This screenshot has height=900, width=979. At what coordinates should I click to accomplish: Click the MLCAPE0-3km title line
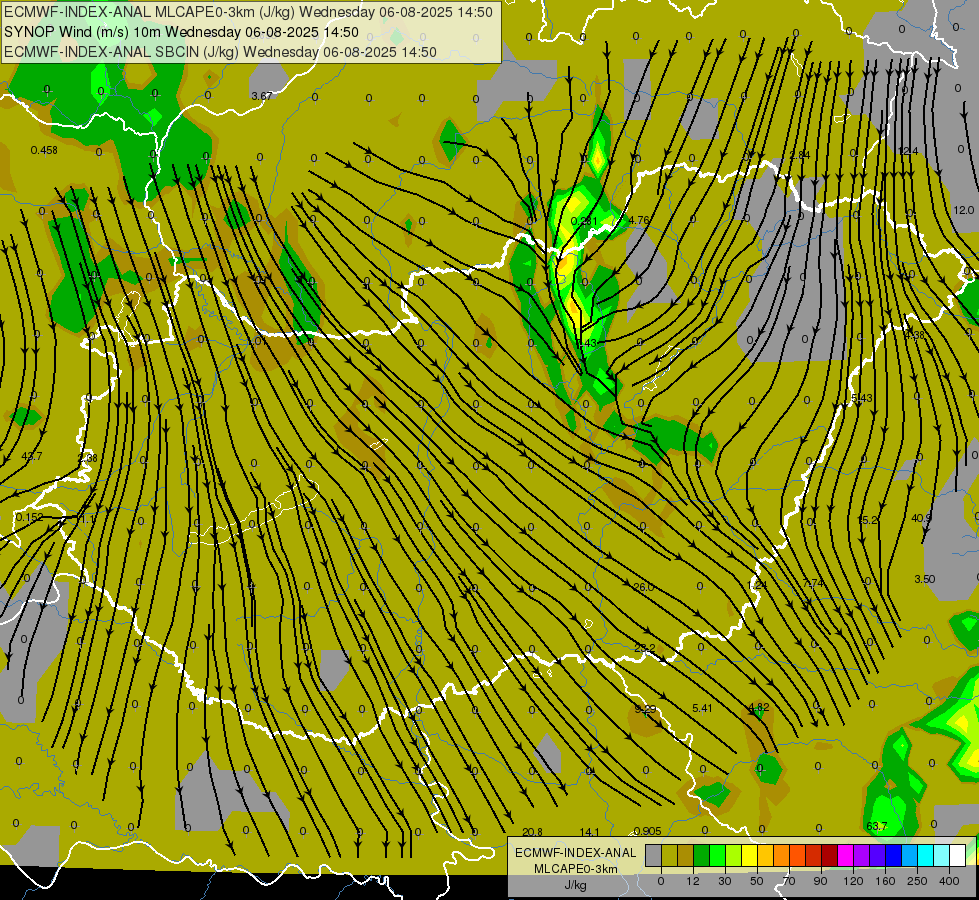[248, 12]
